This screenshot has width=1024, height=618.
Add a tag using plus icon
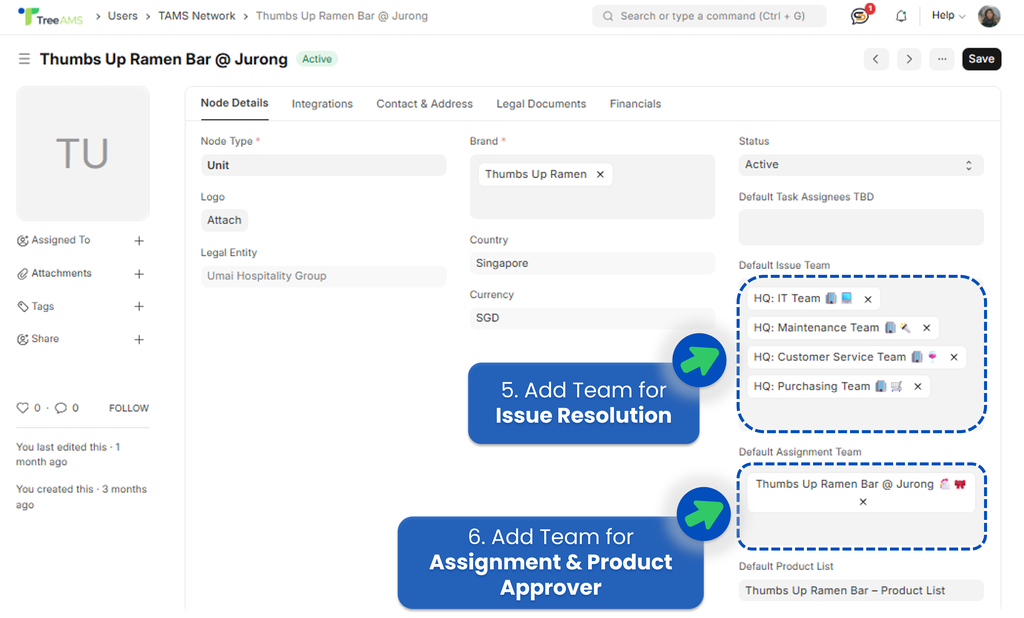coord(139,307)
